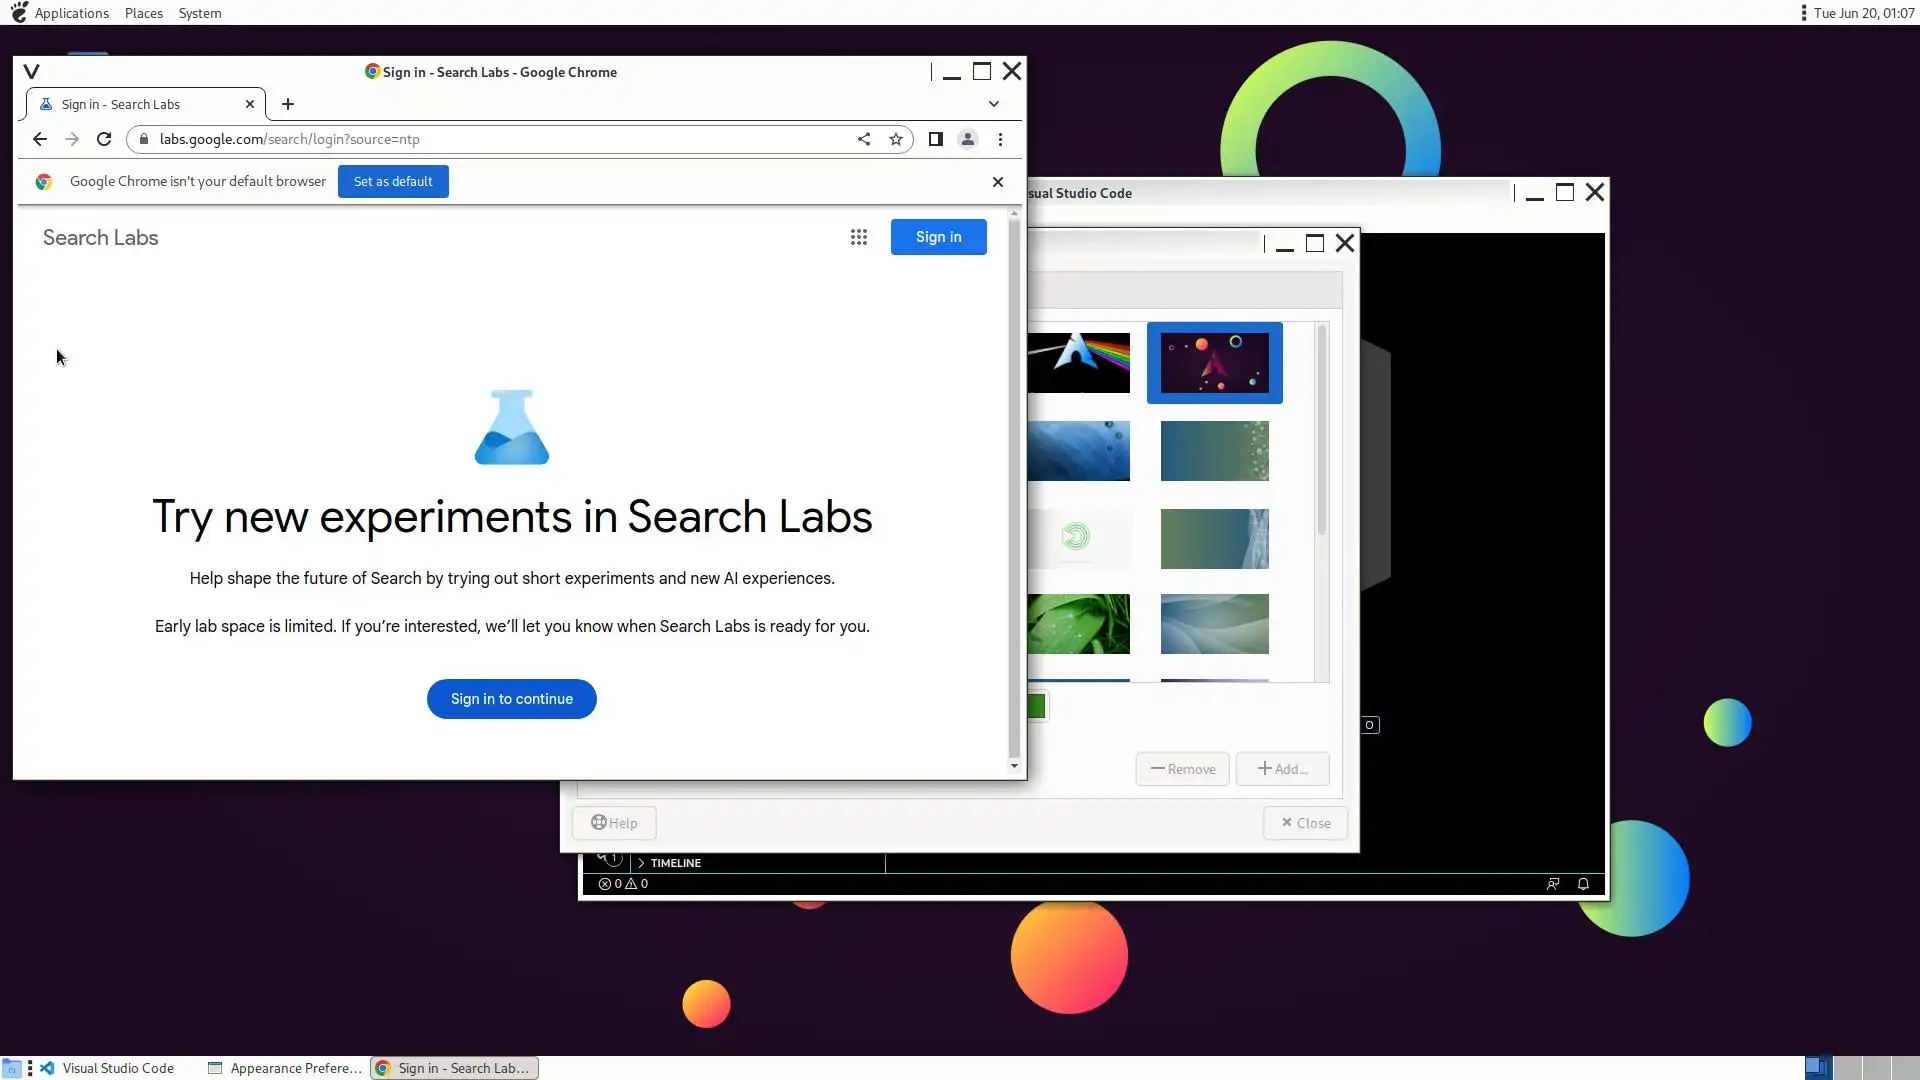Click VS Code notifications bell icon
The height and width of the screenshot is (1080, 1920).
coord(1583,884)
